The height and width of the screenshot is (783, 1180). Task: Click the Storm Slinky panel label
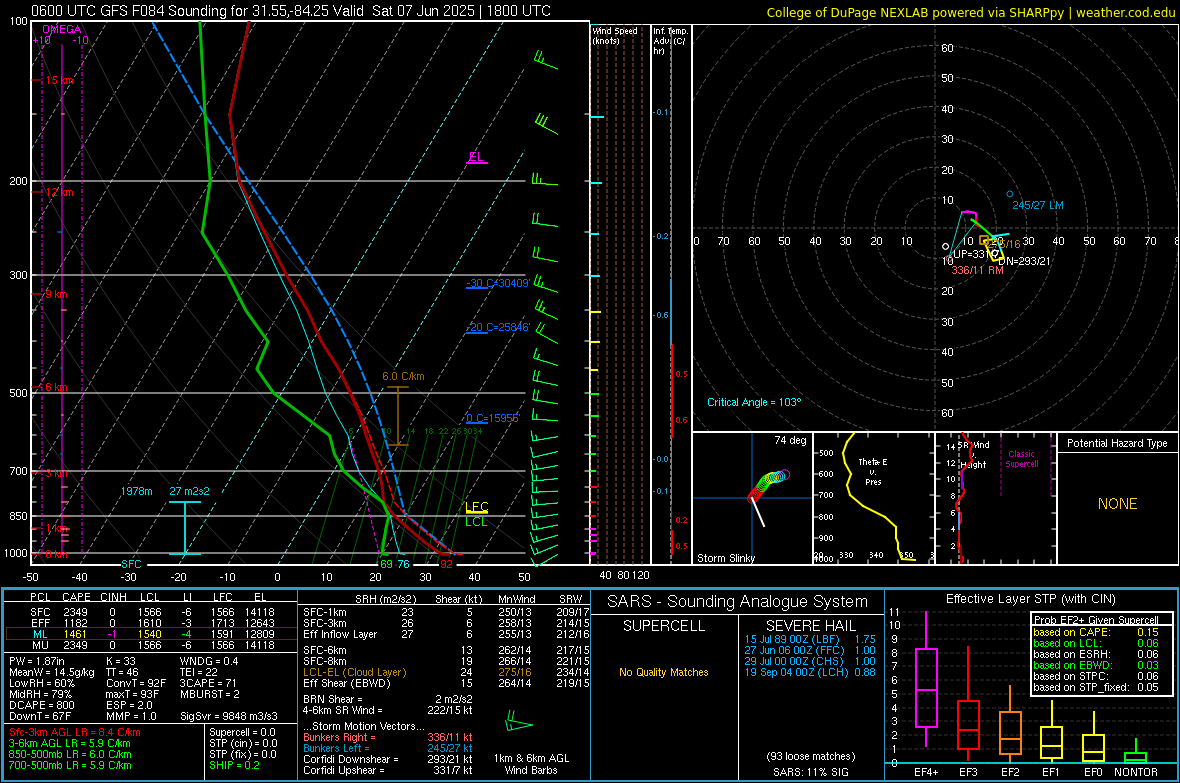(725, 558)
